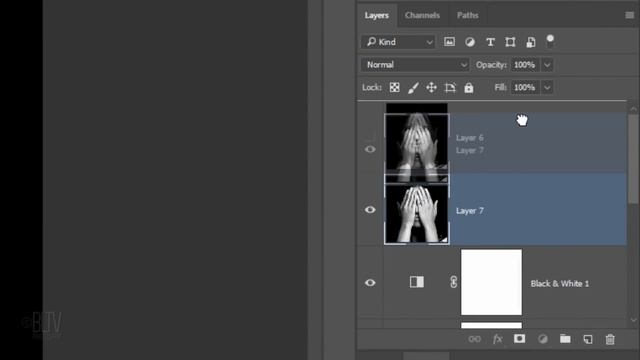Add a layer style fx icon

coord(497,339)
